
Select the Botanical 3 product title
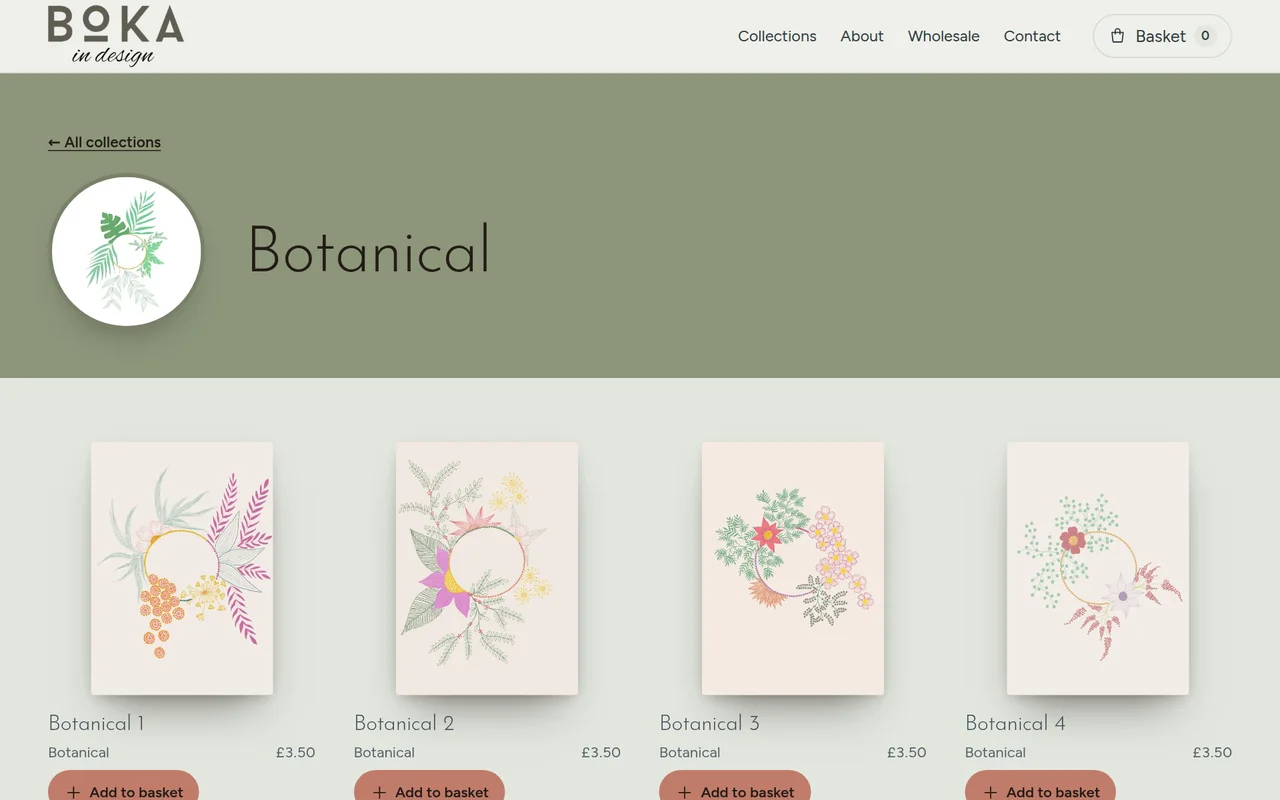pyautogui.click(x=710, y=723)
